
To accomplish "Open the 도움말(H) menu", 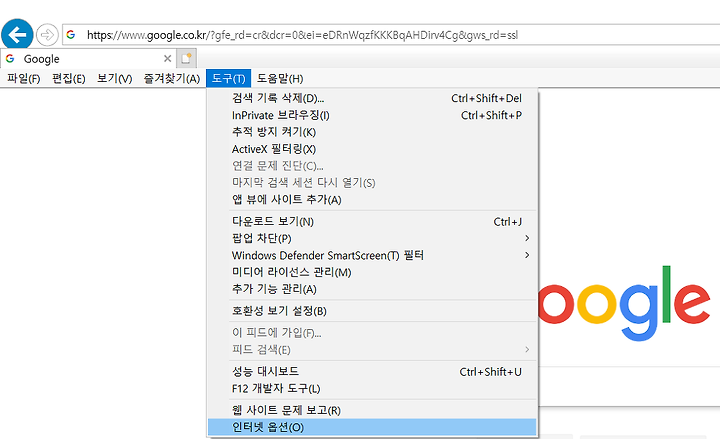I will [x=280, y=79].
